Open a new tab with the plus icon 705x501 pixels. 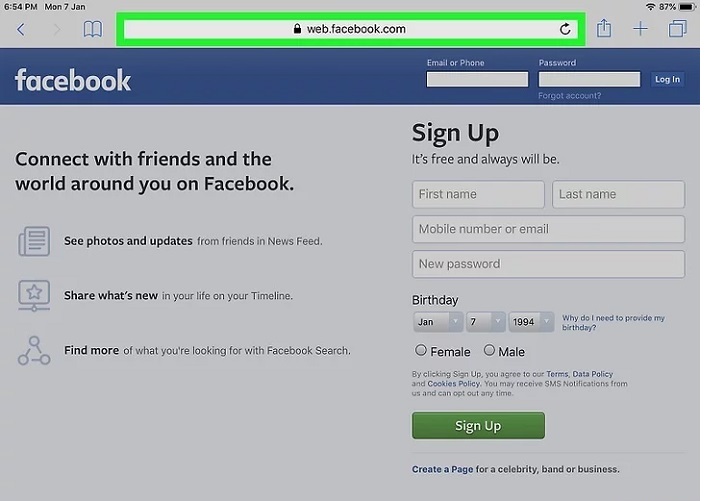(x=640, y=29)
